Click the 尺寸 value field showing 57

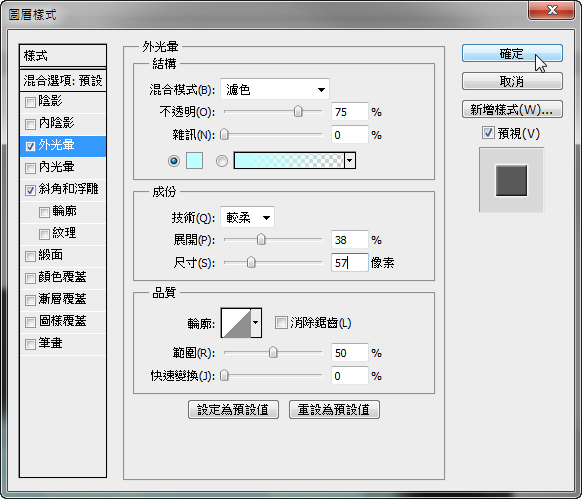tap(350, 263)
